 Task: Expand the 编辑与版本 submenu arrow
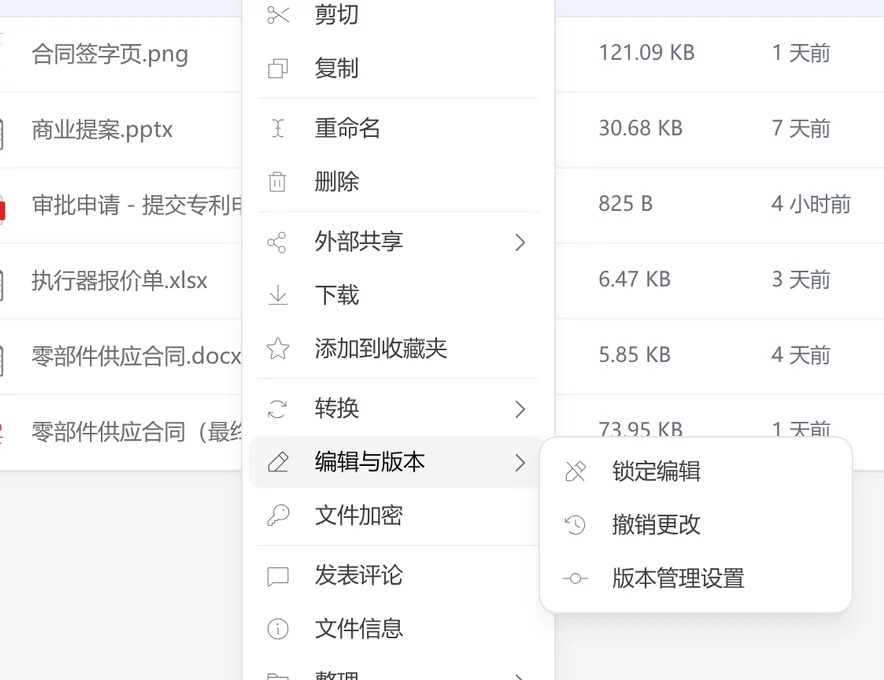[520, 462]
